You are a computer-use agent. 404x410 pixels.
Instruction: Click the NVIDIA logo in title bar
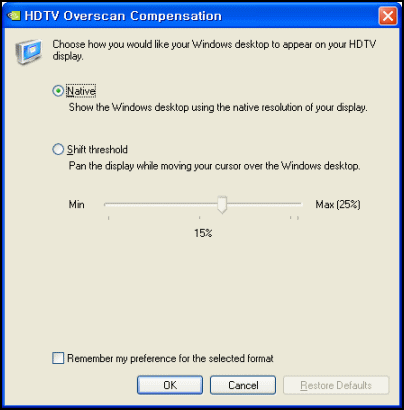[14, 16]
